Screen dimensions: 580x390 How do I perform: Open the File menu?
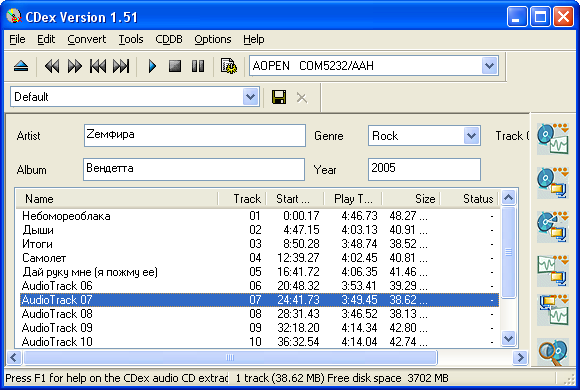(17, 39)
